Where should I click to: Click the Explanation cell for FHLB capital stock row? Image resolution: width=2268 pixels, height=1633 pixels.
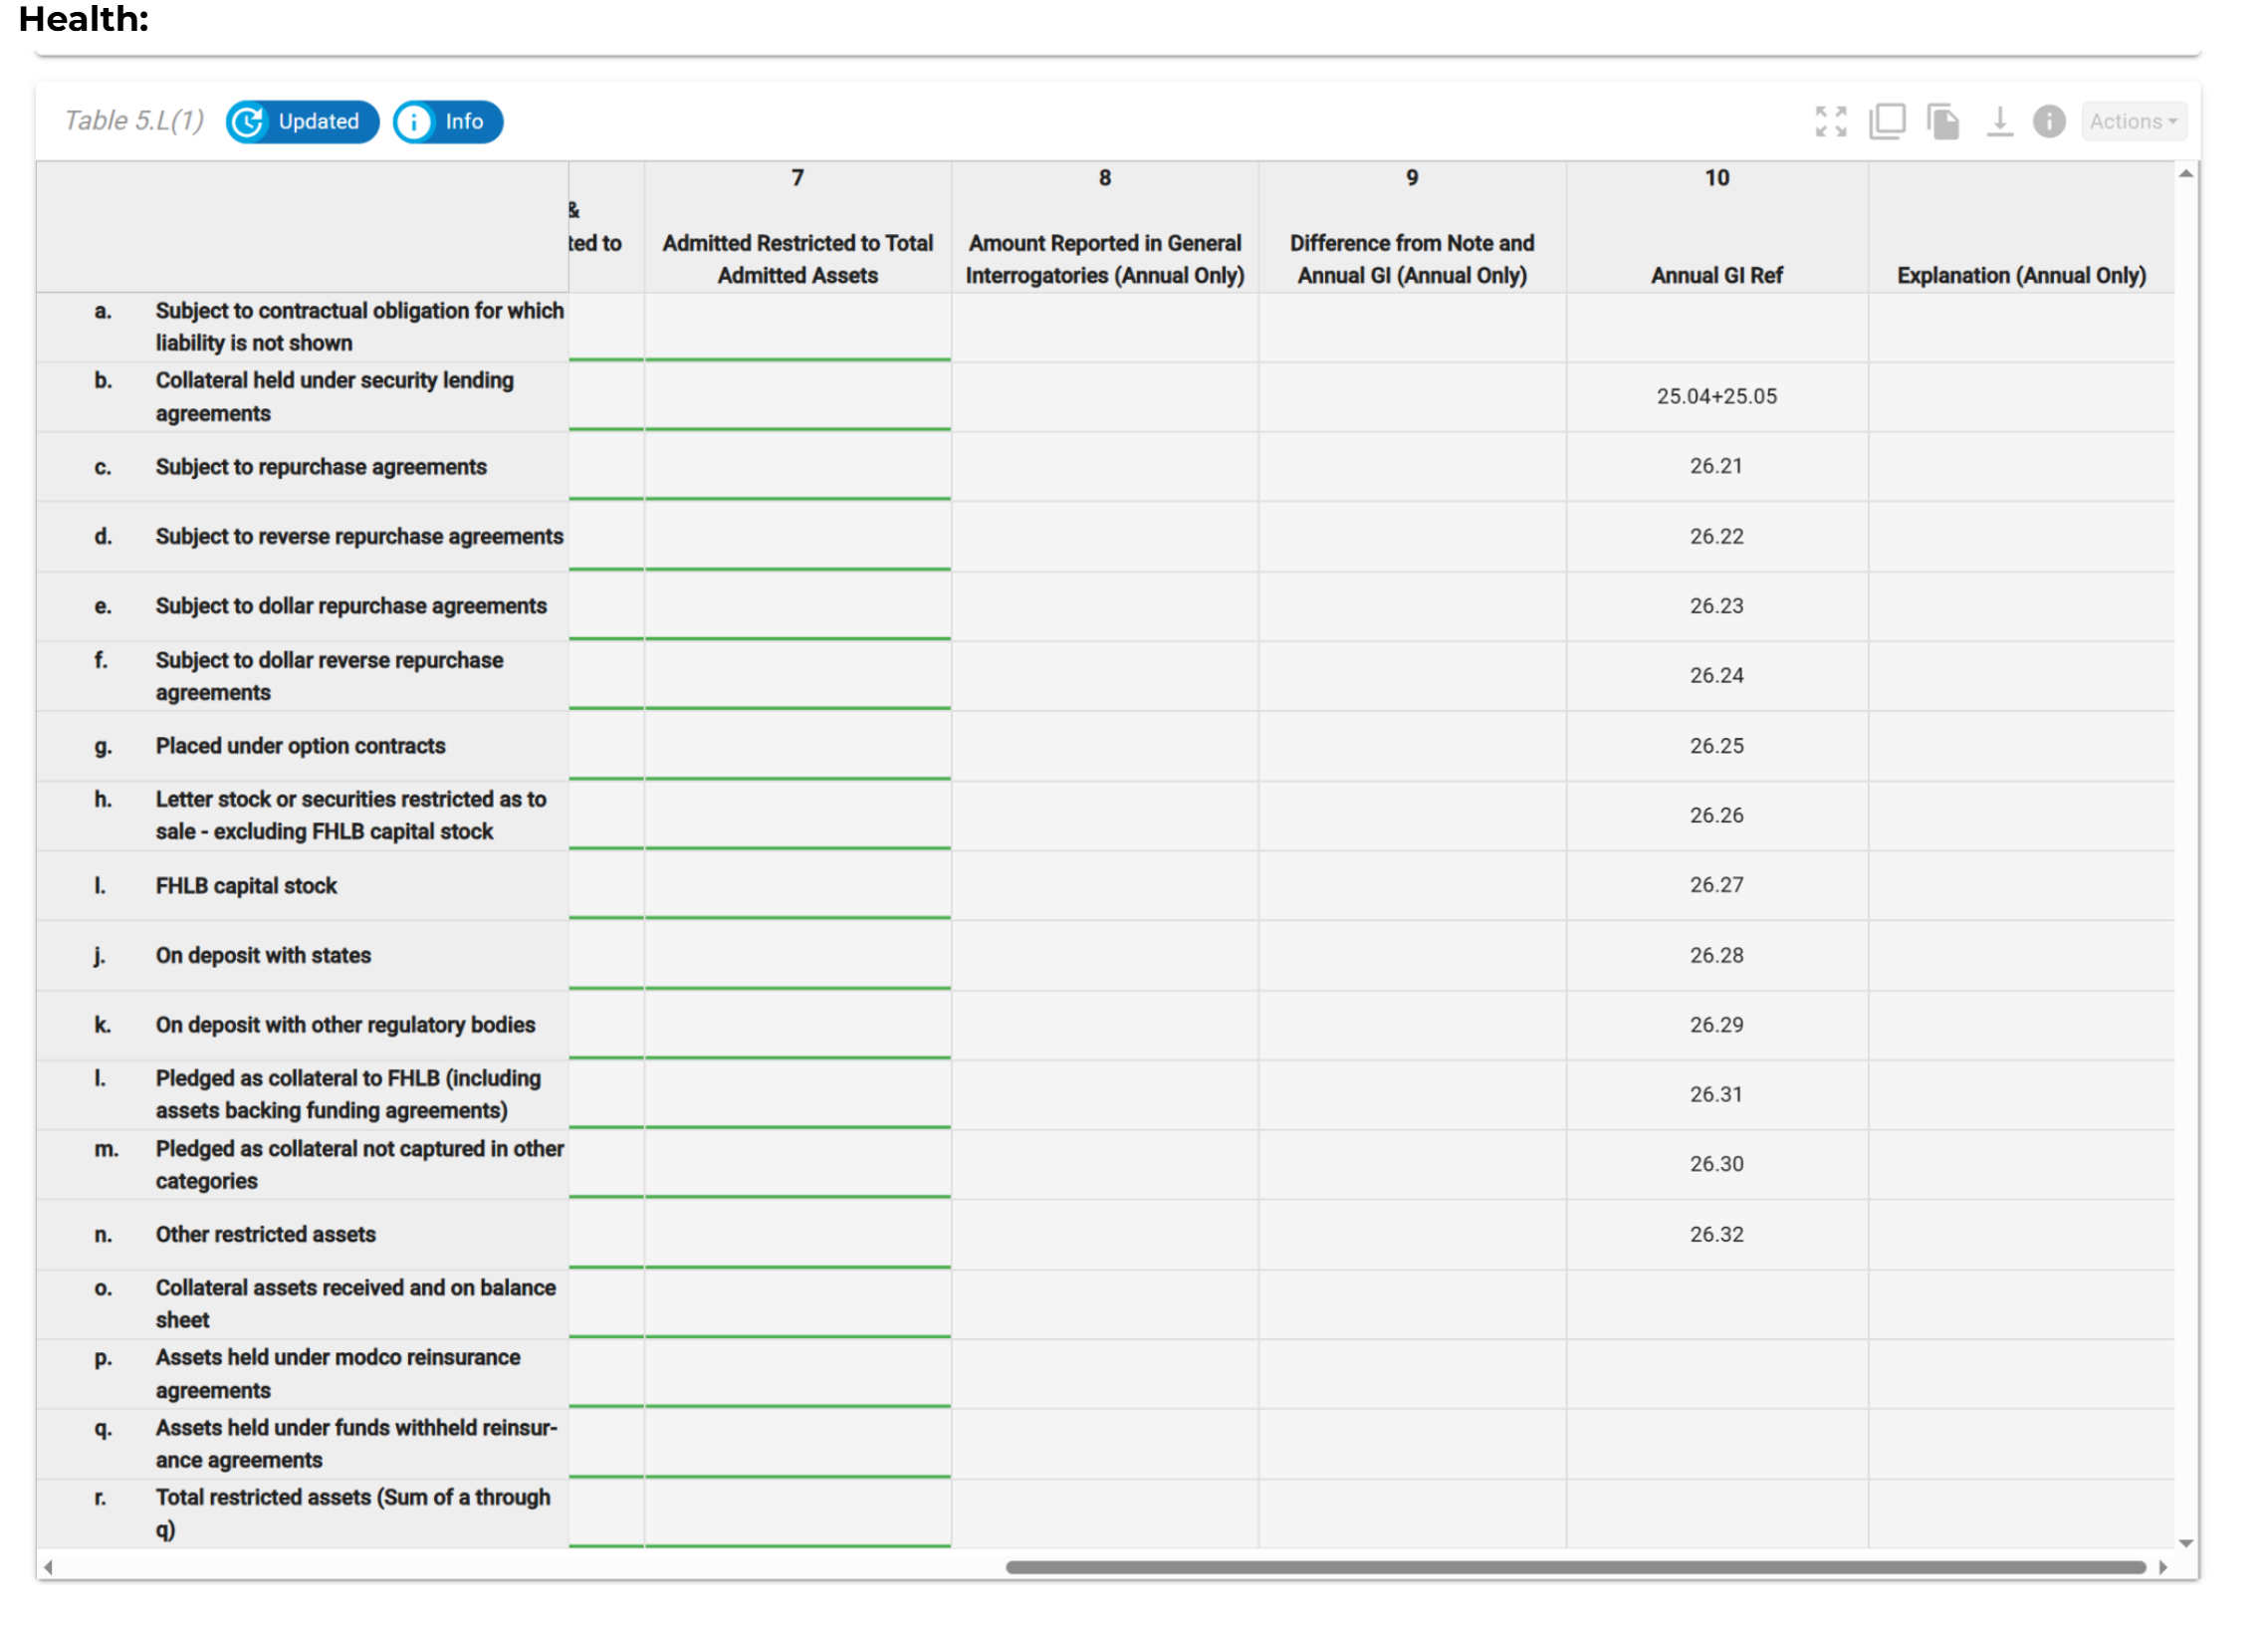(x=2021, y=886)
